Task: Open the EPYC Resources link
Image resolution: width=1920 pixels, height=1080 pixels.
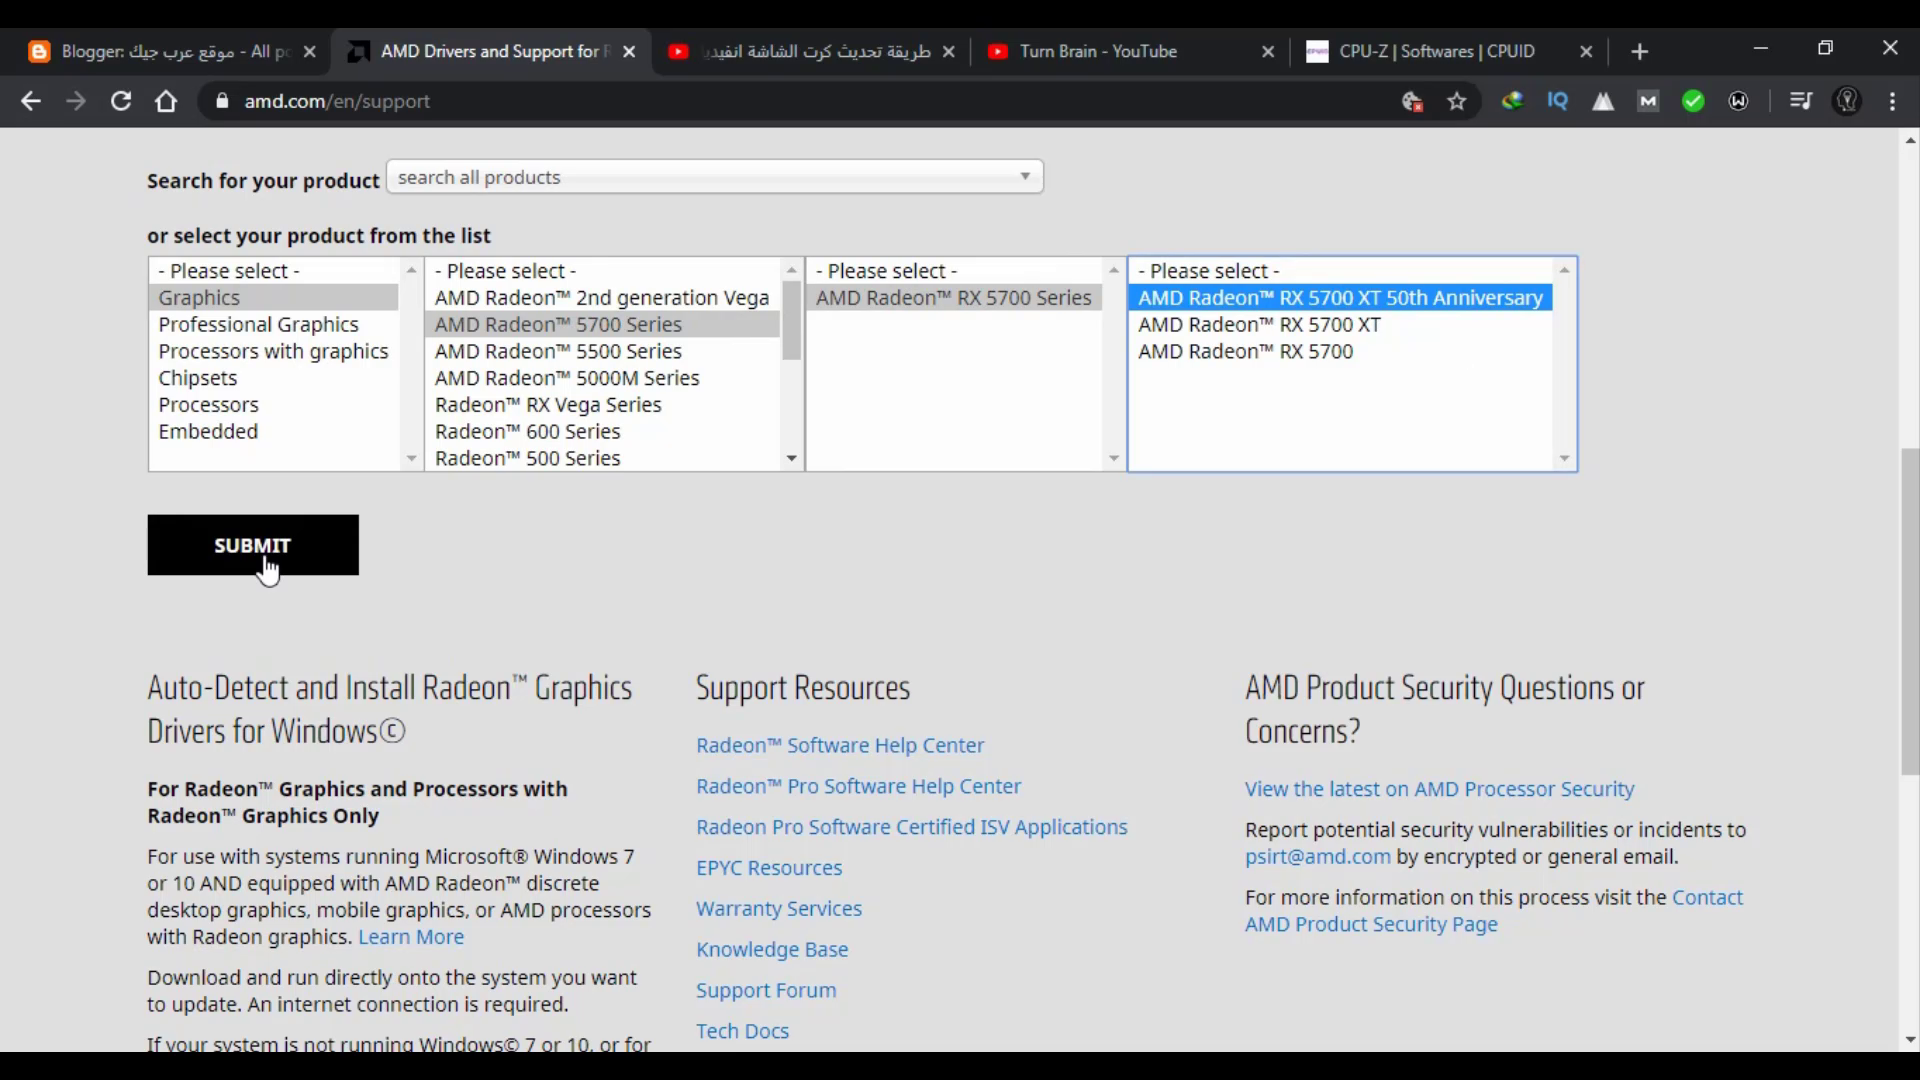Action: [769, 868]
